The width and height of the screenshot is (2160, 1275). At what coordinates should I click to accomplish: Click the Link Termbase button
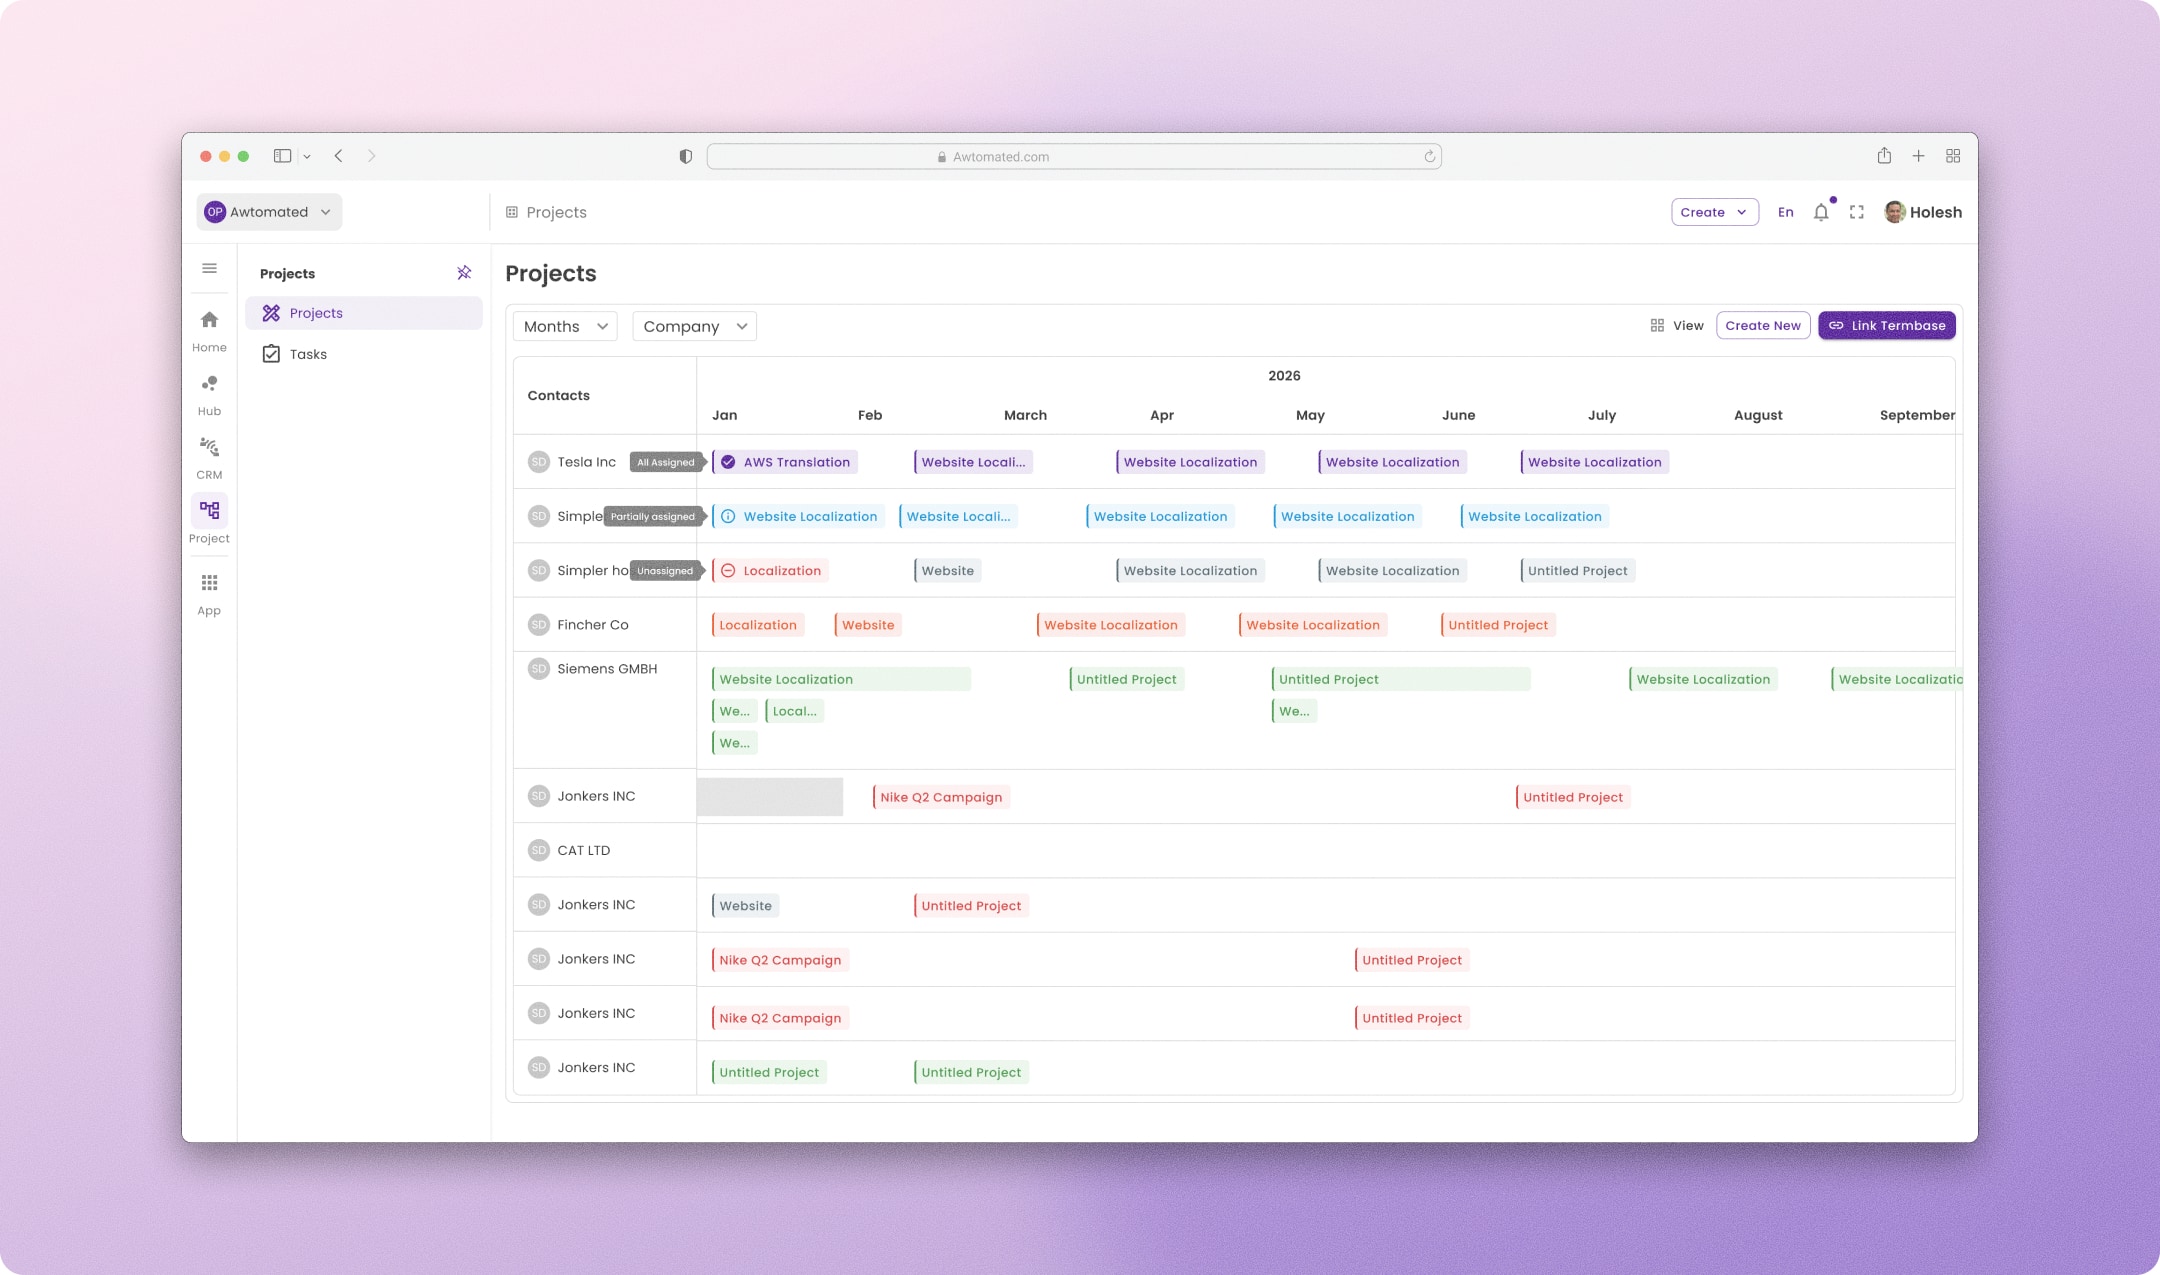1886,325
